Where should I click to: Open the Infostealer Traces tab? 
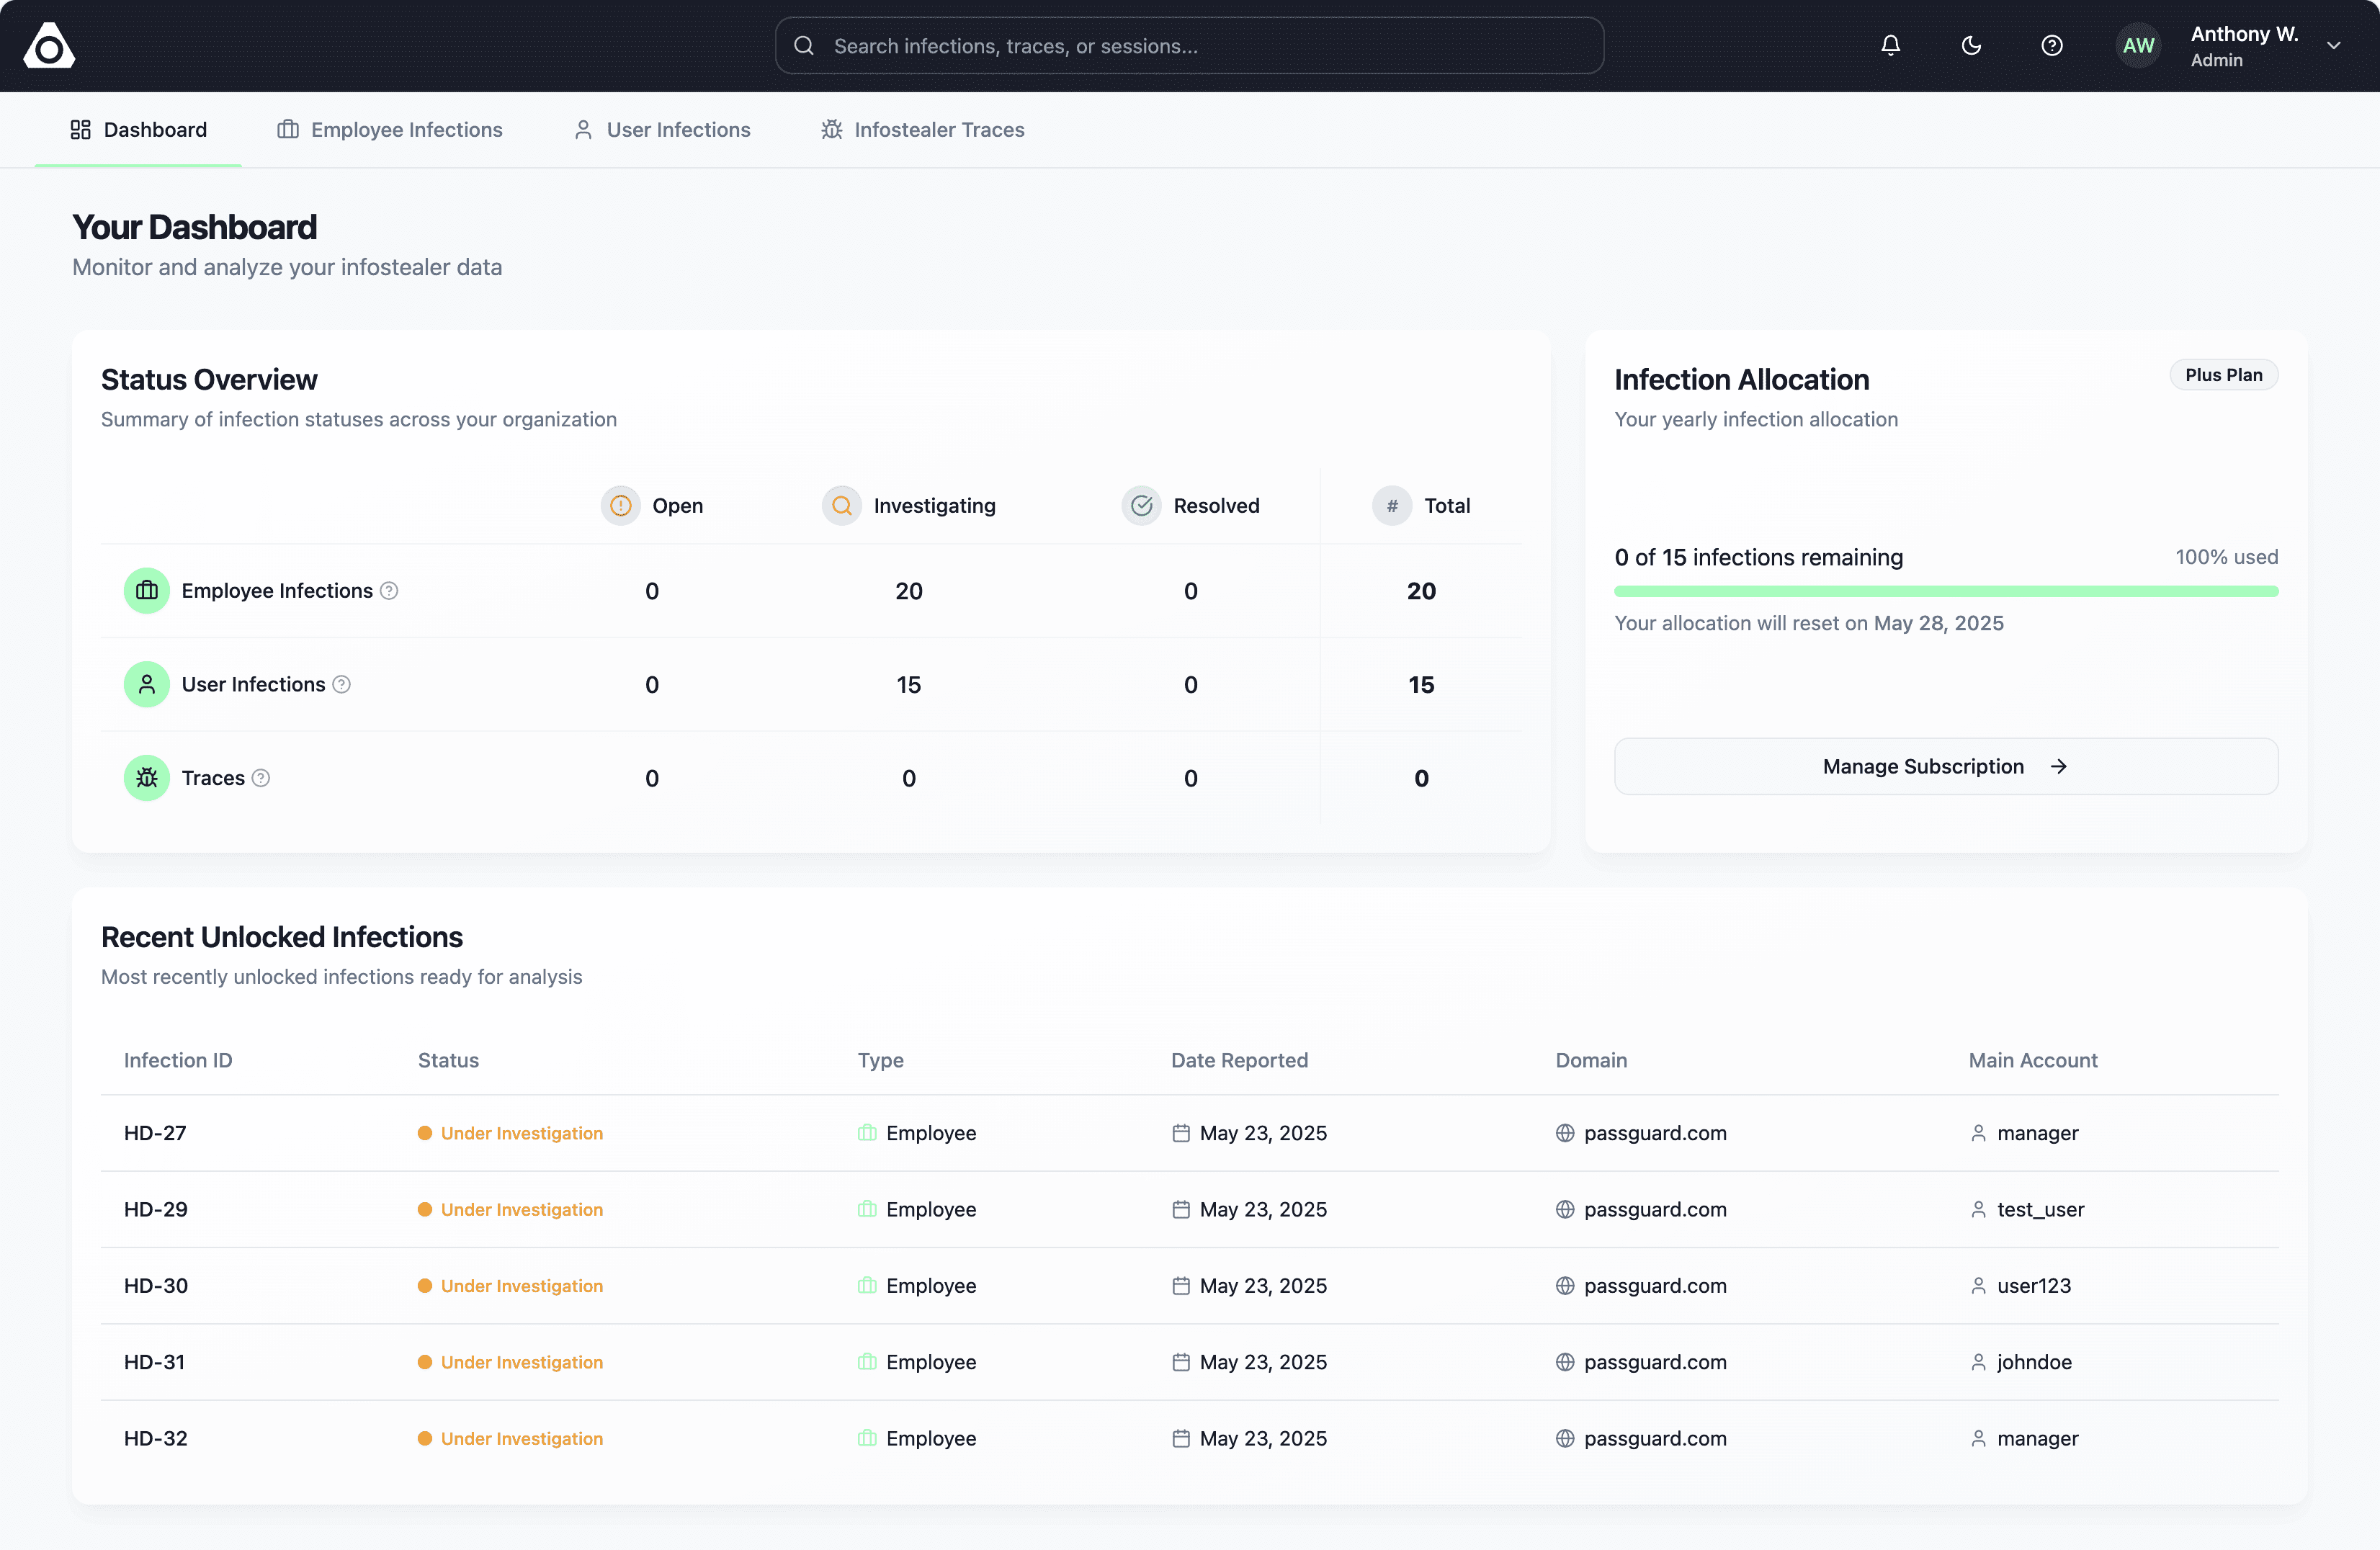click(923, 130)
